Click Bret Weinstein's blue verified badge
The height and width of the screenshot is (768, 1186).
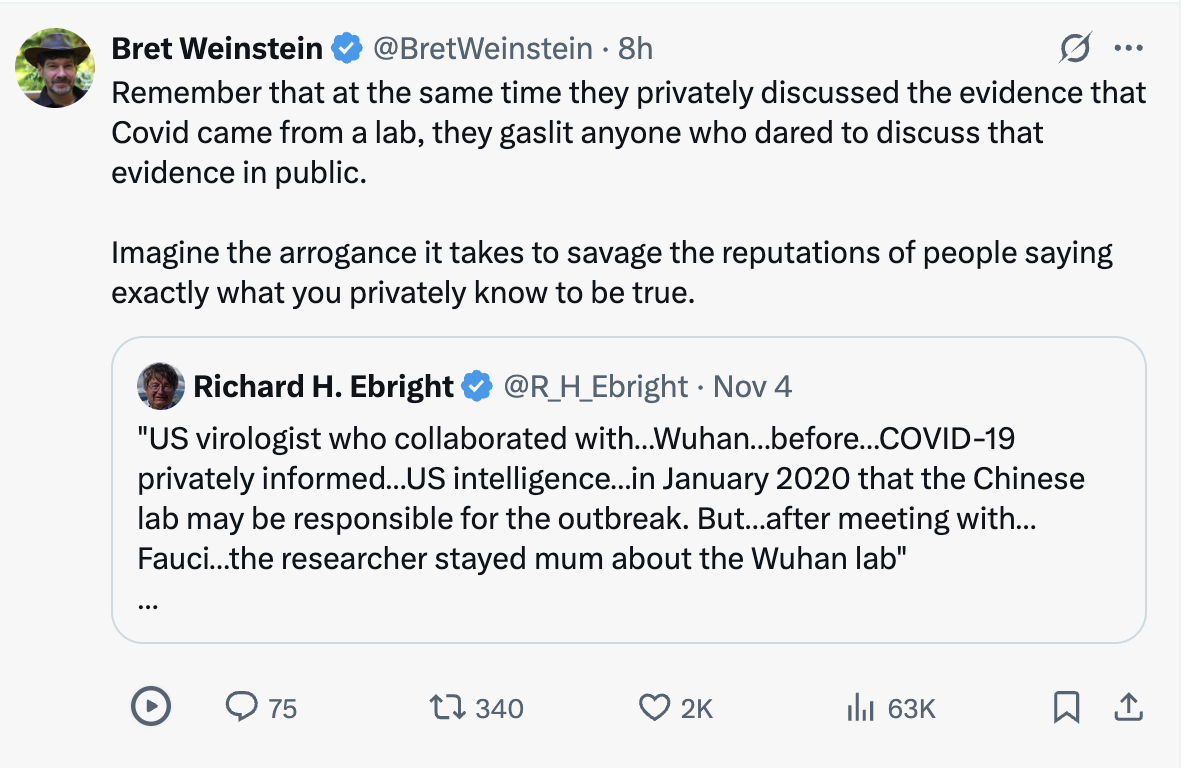coord(347,48)
